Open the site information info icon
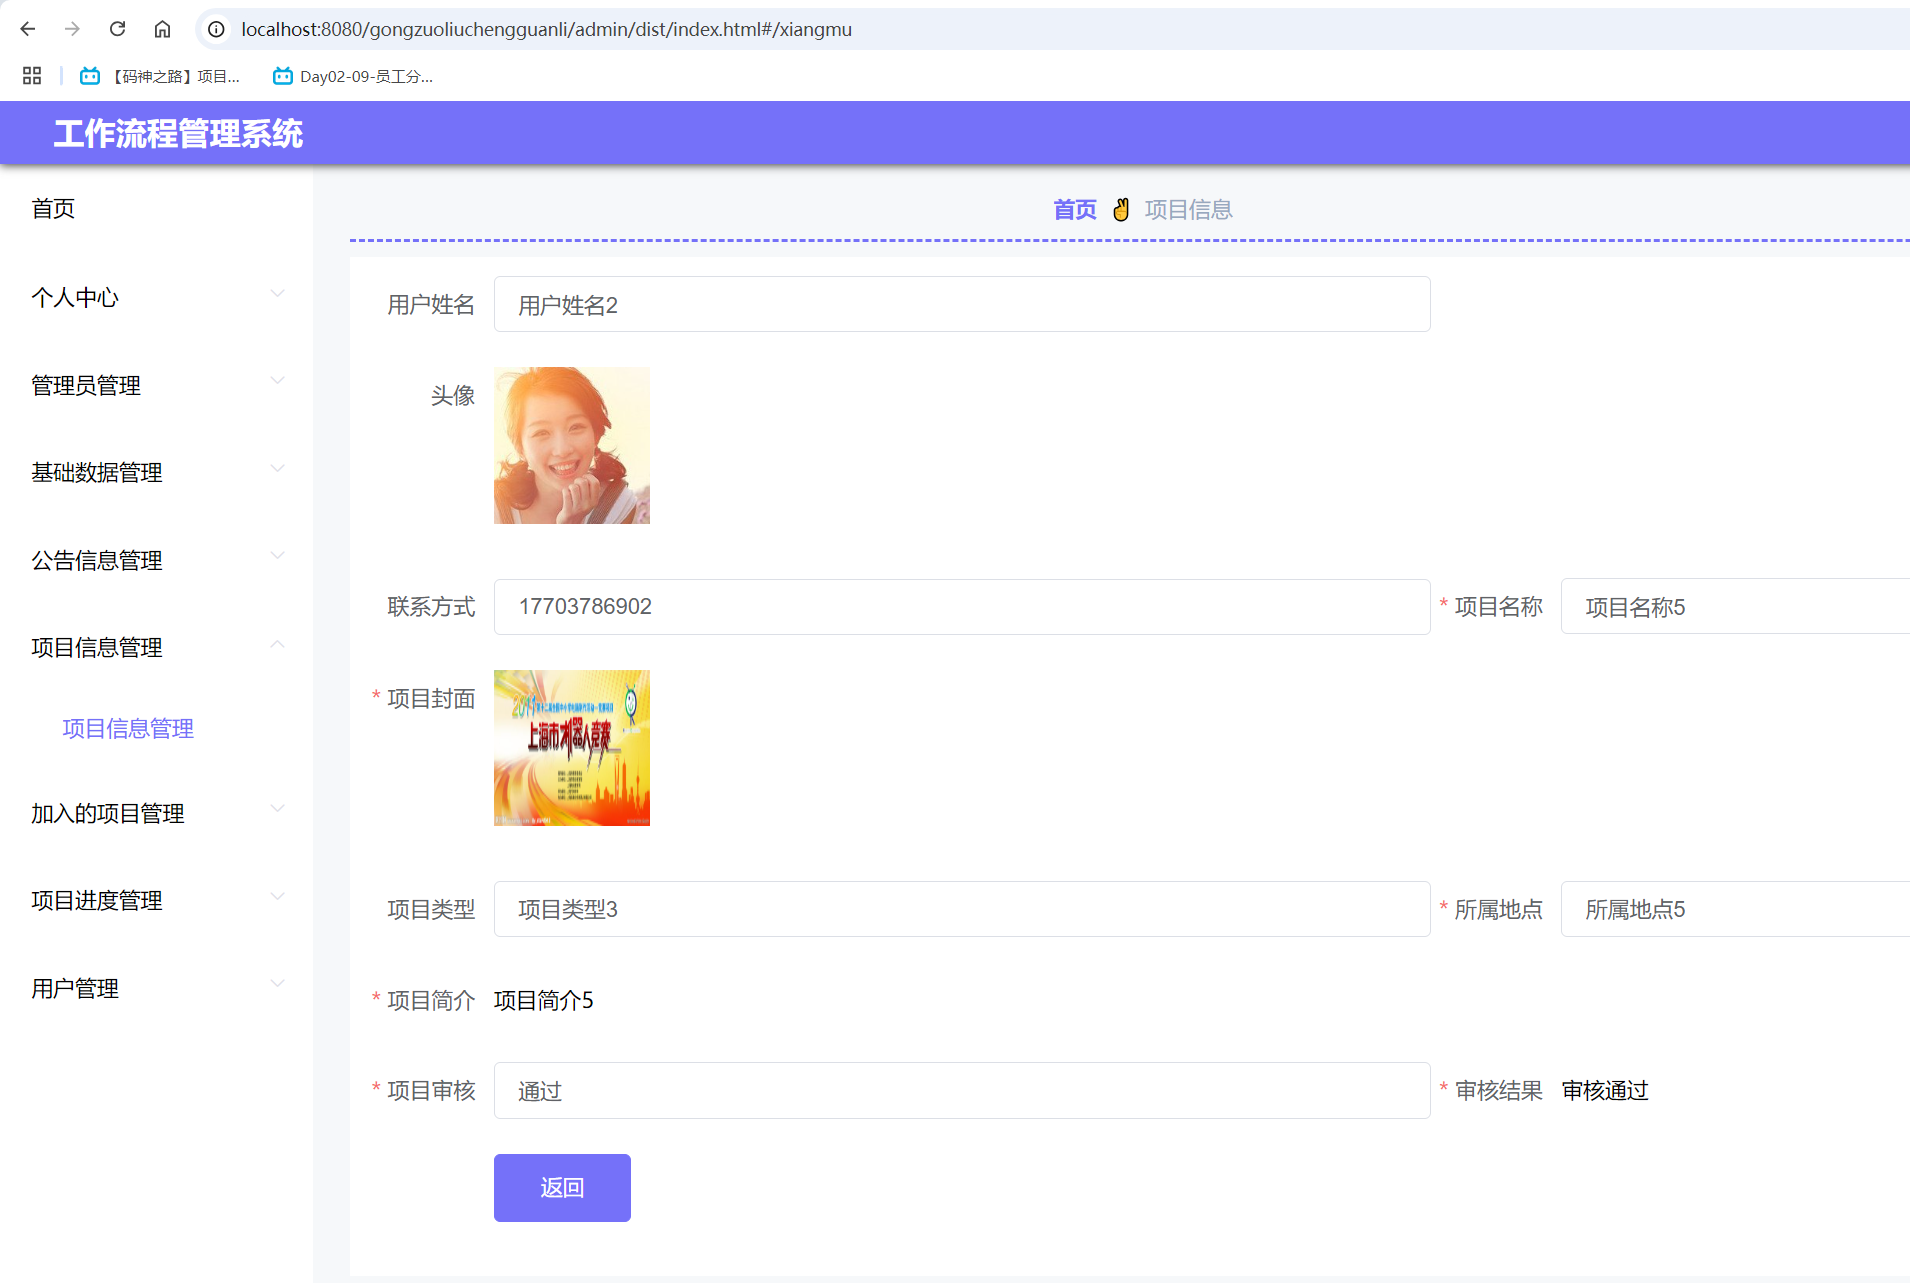This screenshot has height=1283, width=1910. [216, 29]
